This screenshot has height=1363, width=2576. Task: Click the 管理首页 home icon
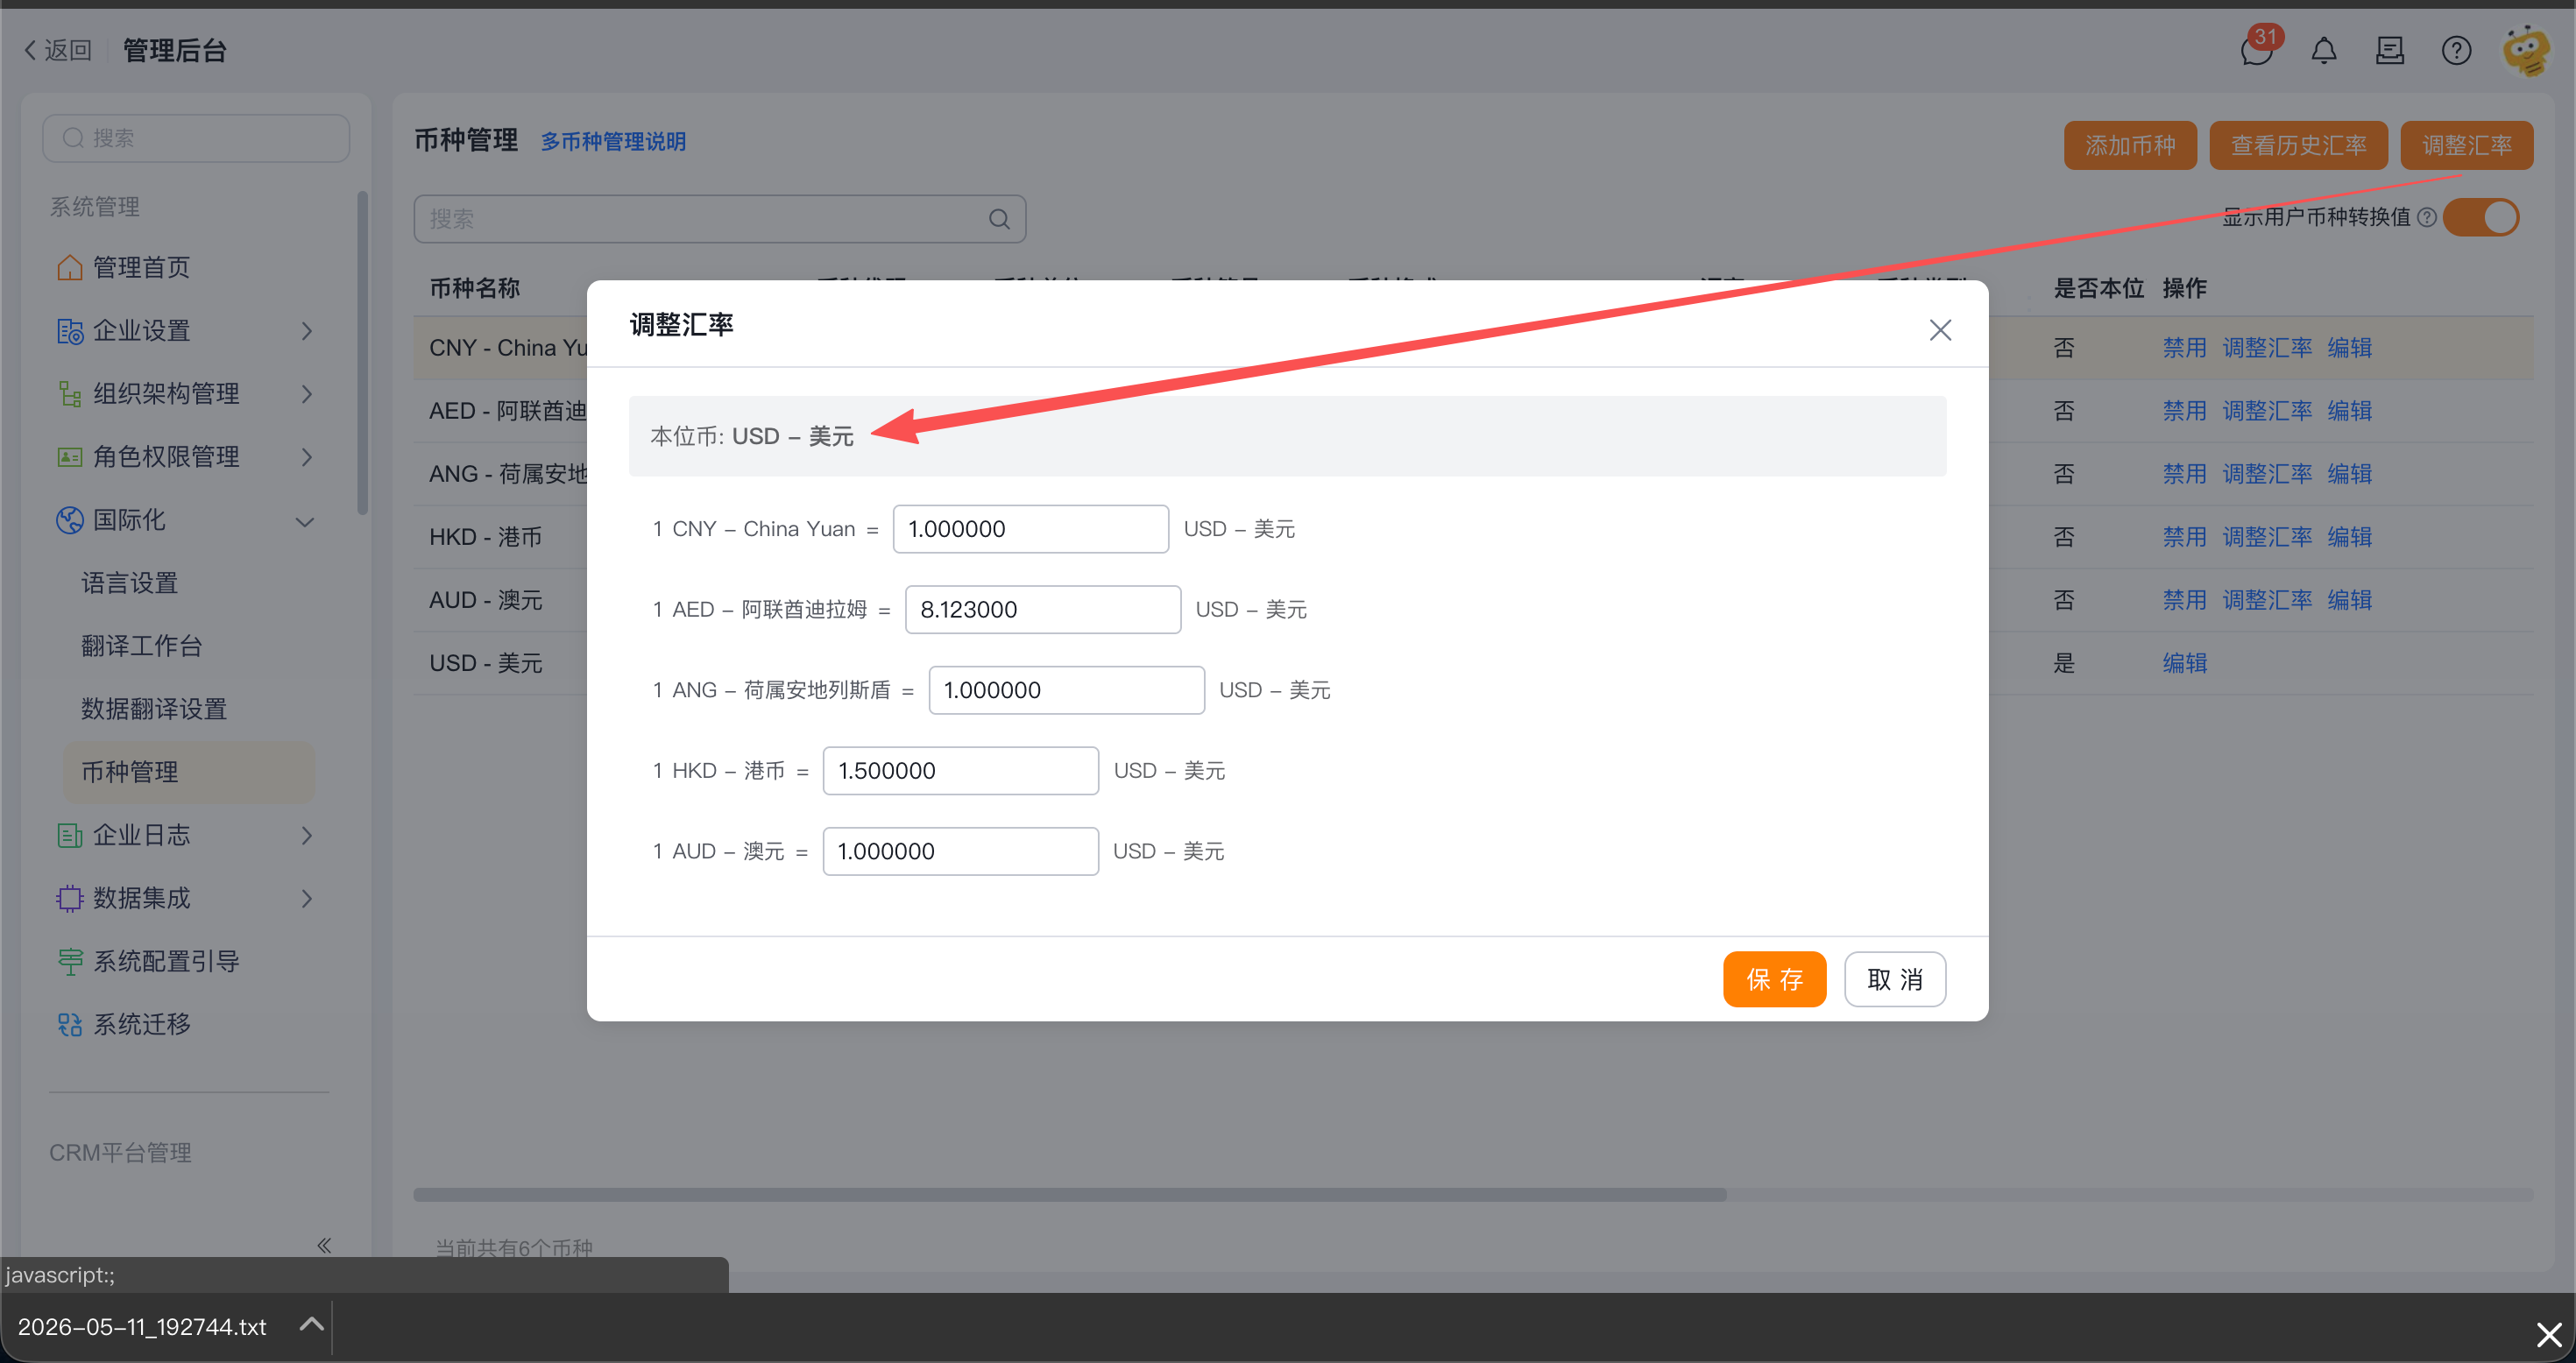click(x=69, y=267)
